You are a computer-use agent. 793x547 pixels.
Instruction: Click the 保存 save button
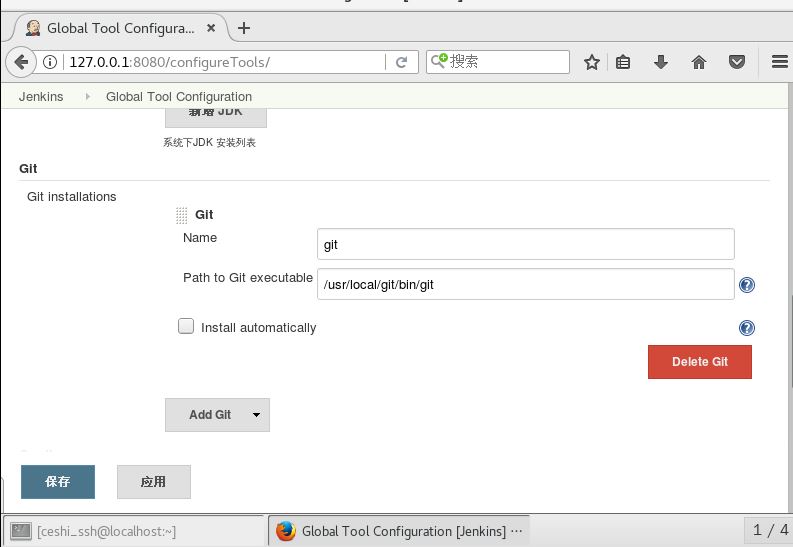pyautogui.click(x=58, y=481)
